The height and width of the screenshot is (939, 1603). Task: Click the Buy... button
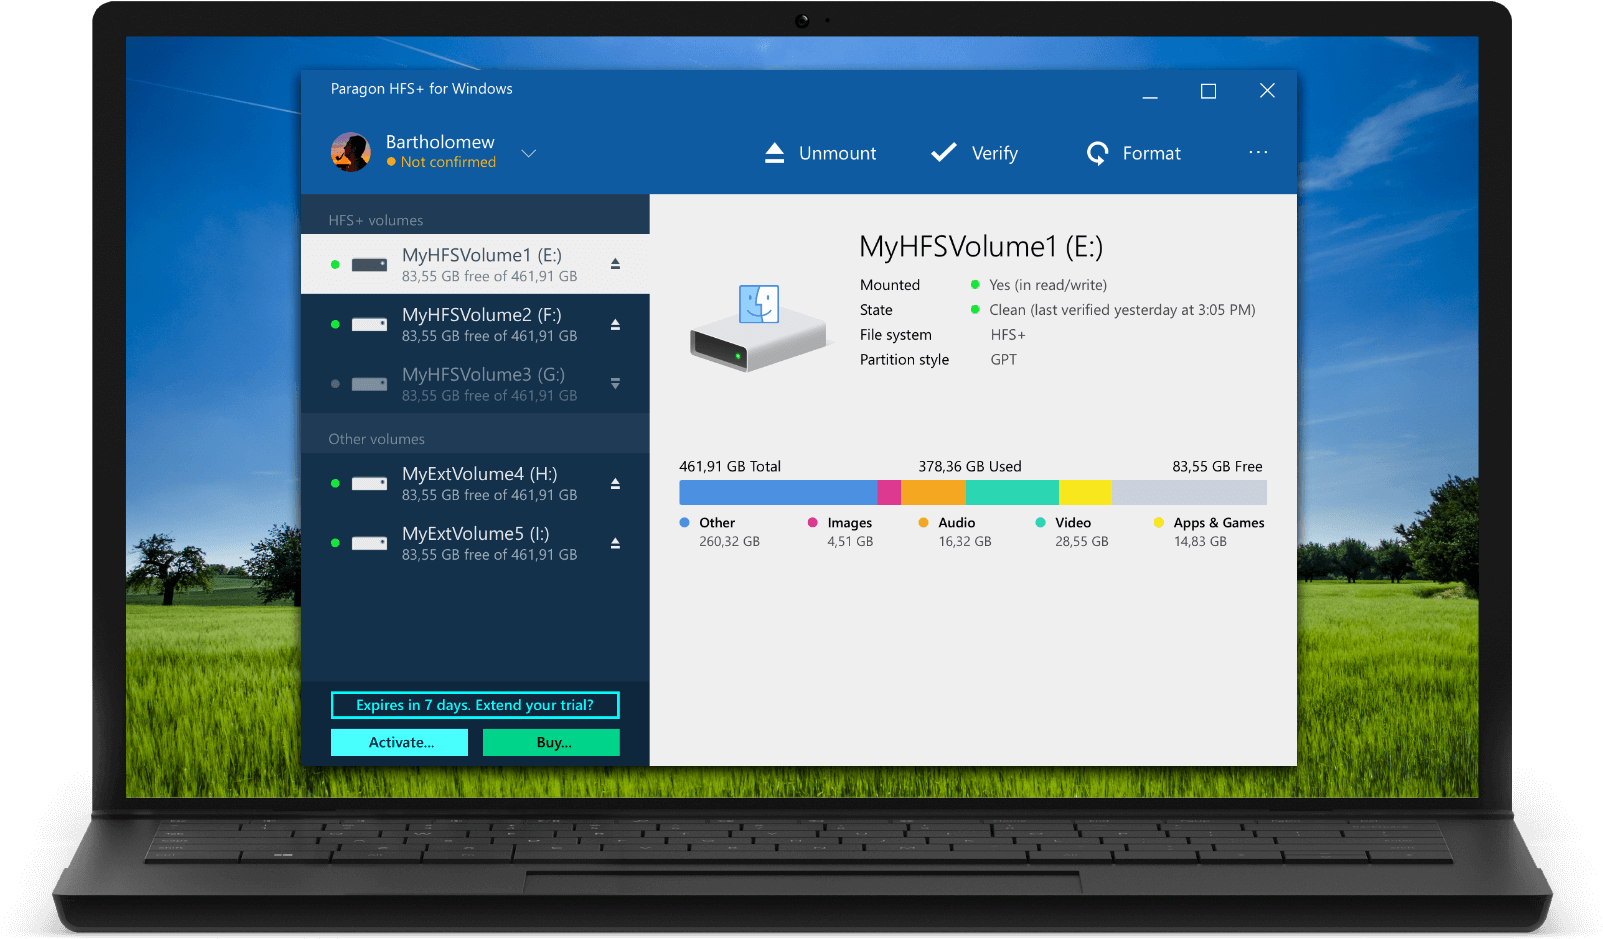551,742
